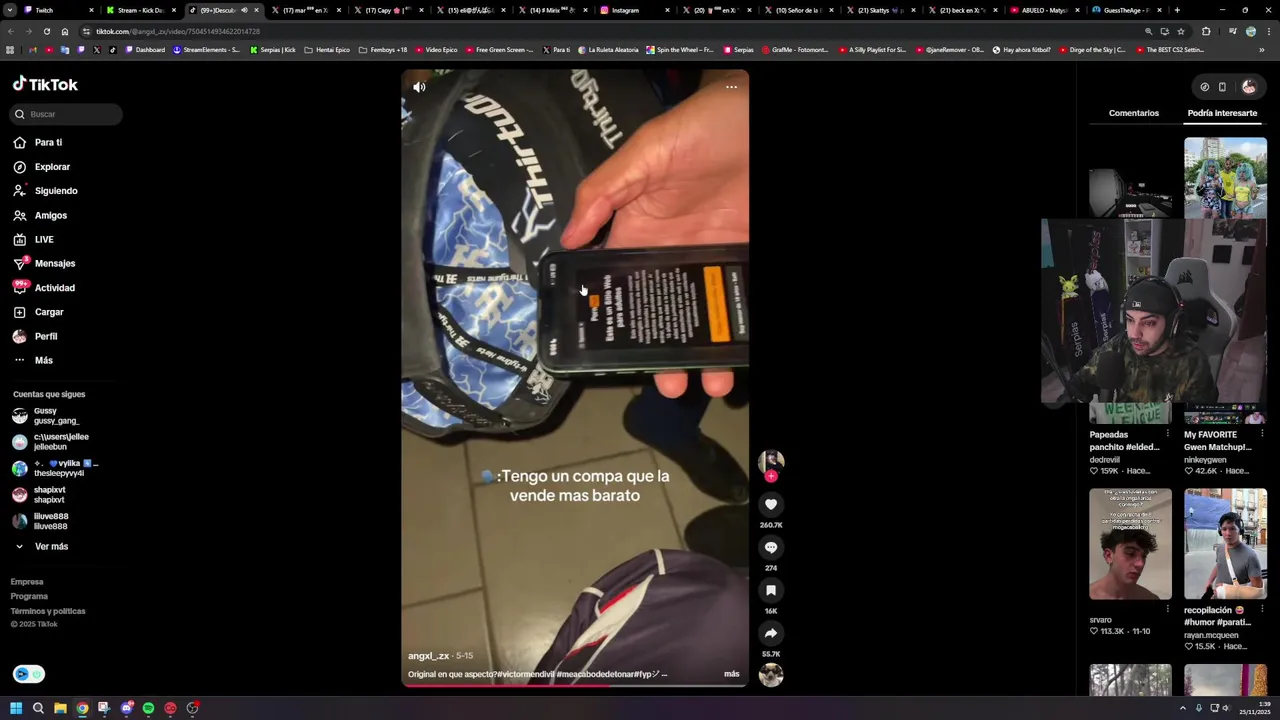Screen dimensions: 1280x720
Task: Click the Buscar search field
Action: tap(66, 114)
